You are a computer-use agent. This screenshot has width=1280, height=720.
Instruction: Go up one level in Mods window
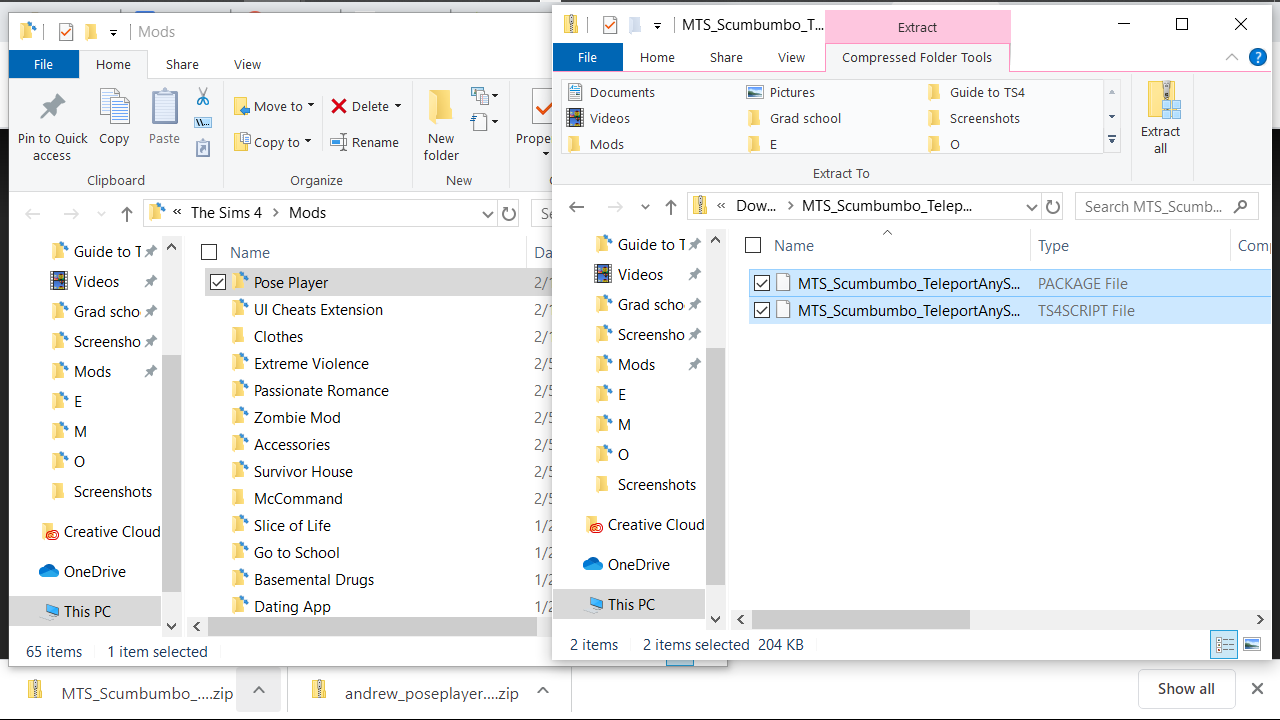click(126, 213)
